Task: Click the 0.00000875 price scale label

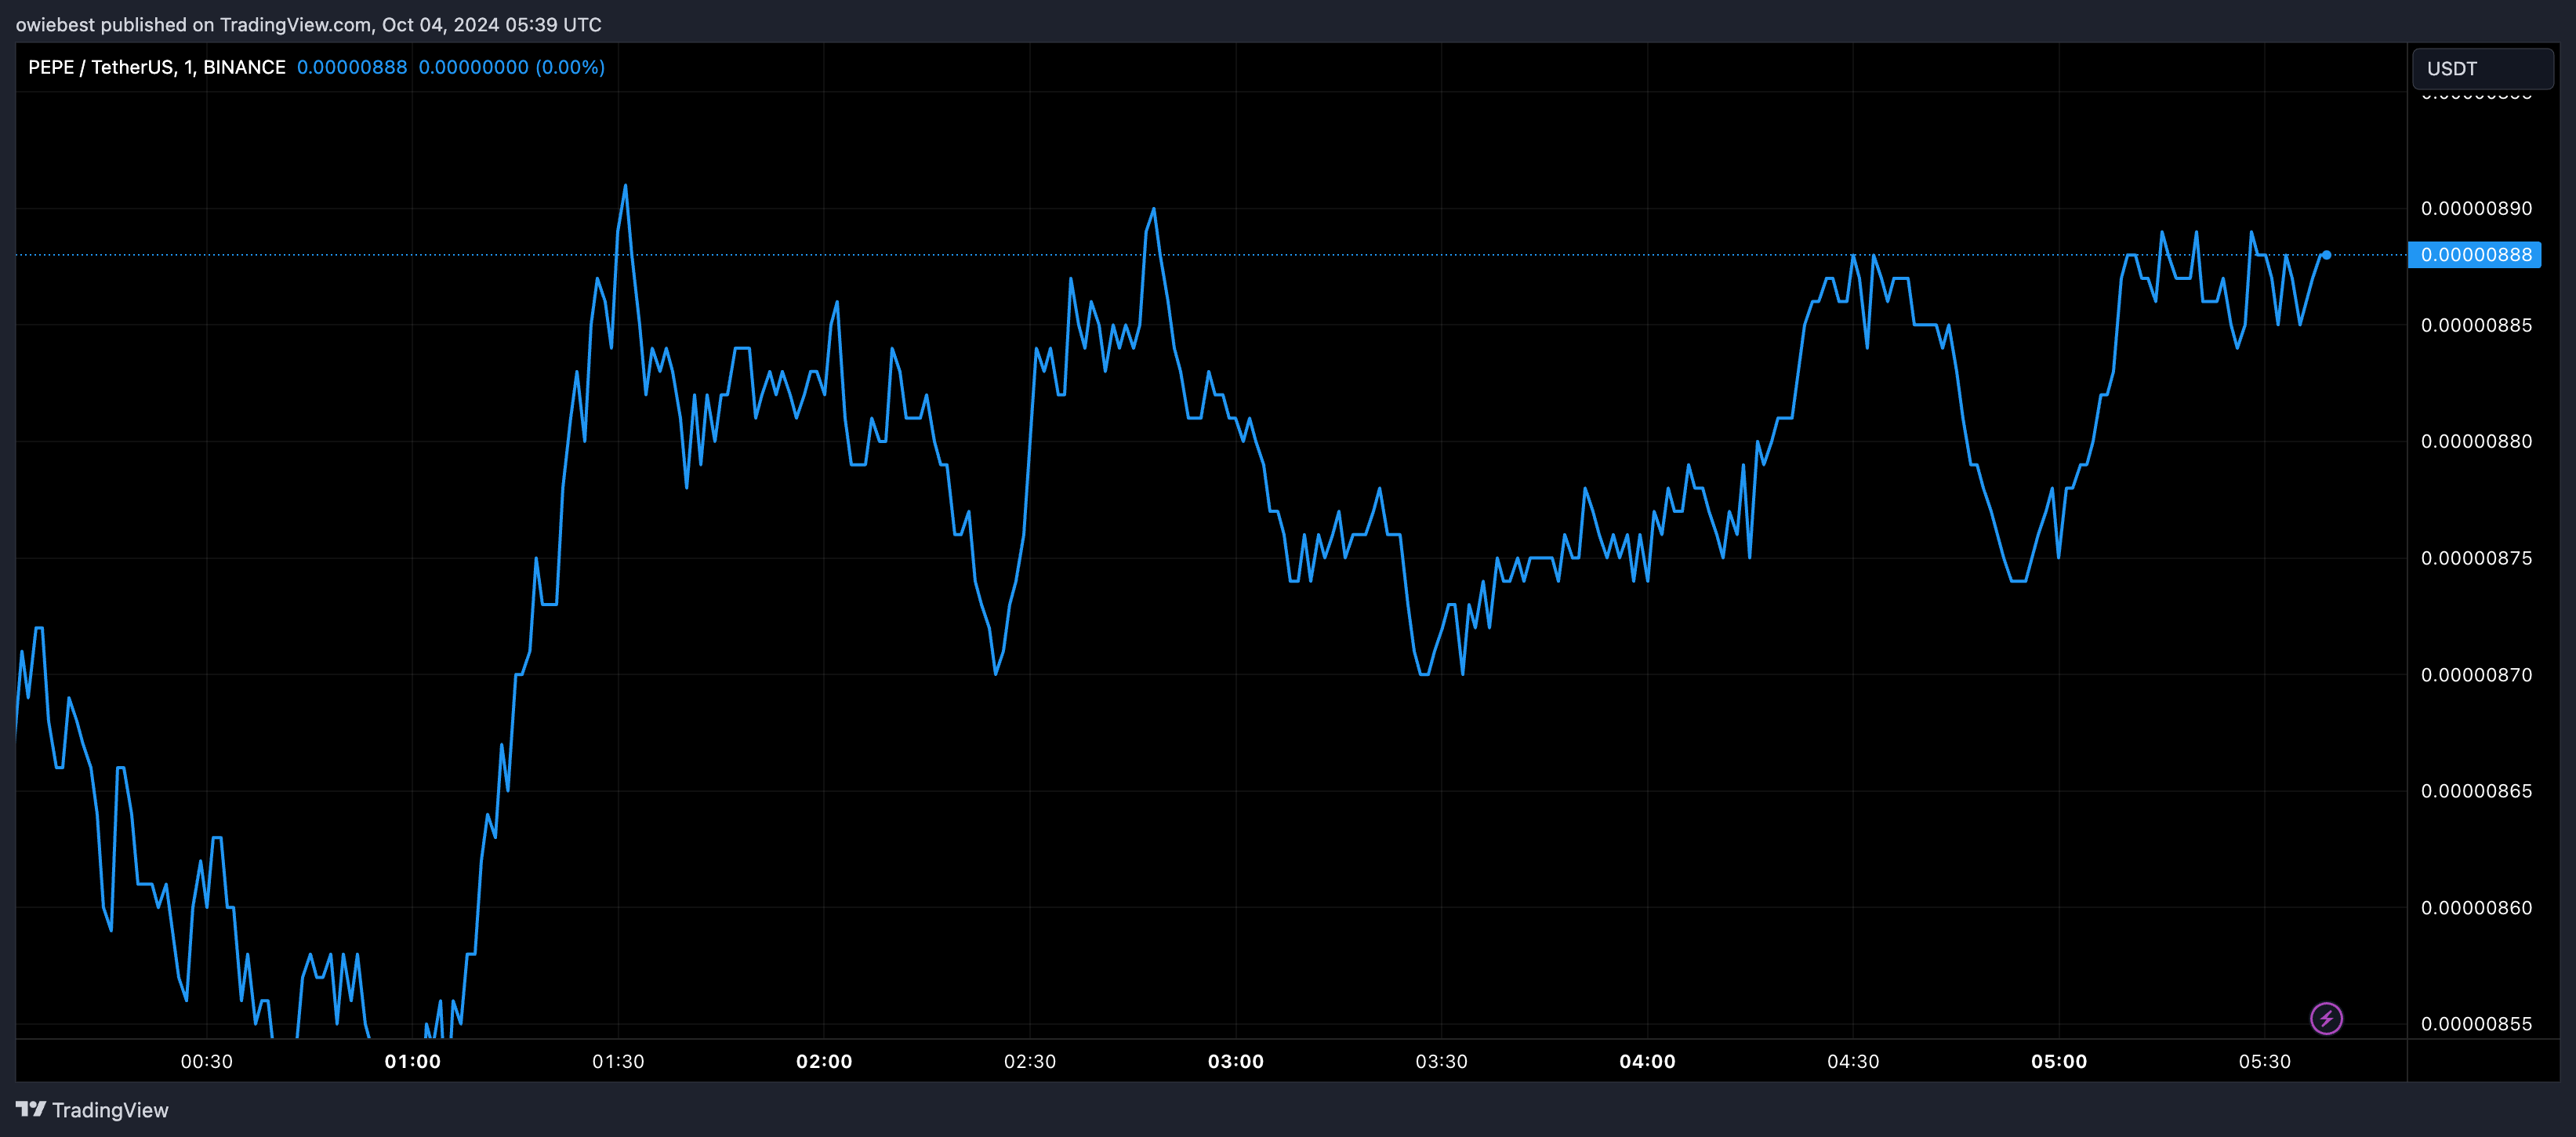Action: (x=2476, y=558)
